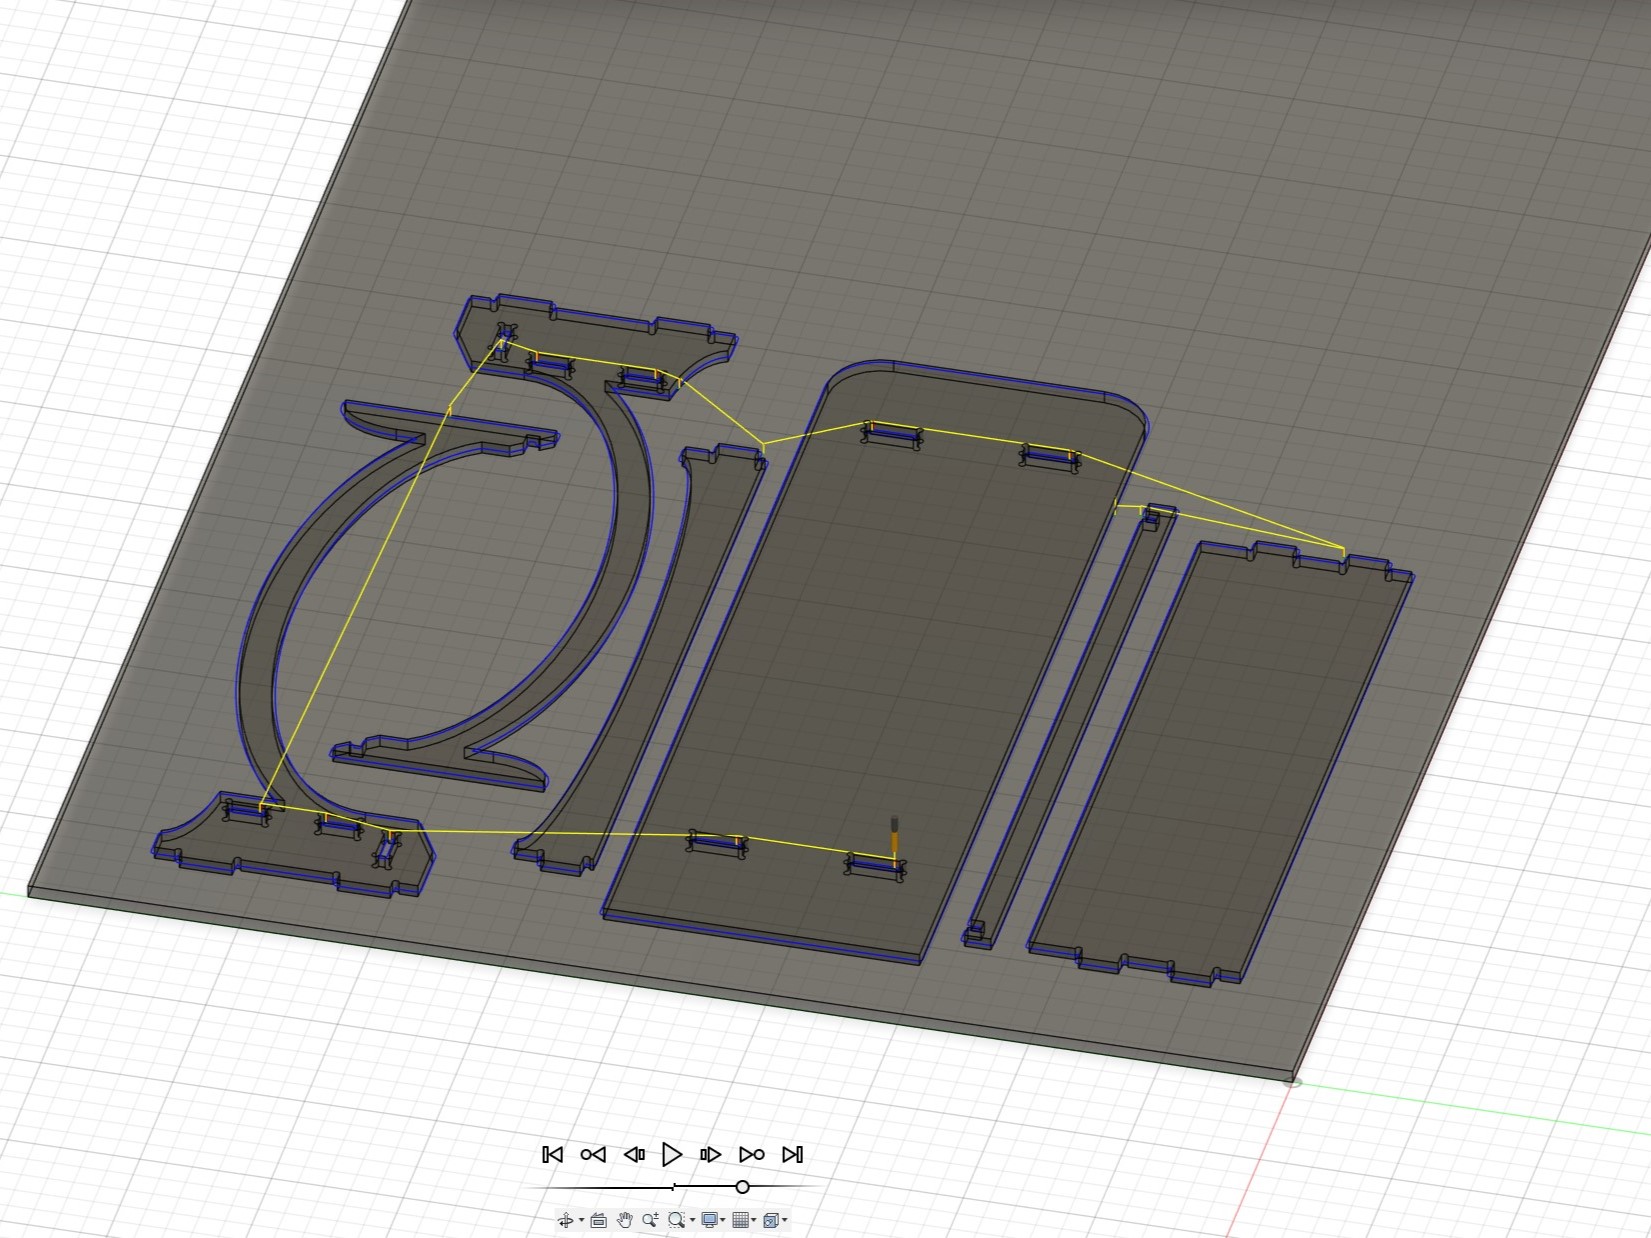
Task: Step backward one move
Action: [634, 1154]
